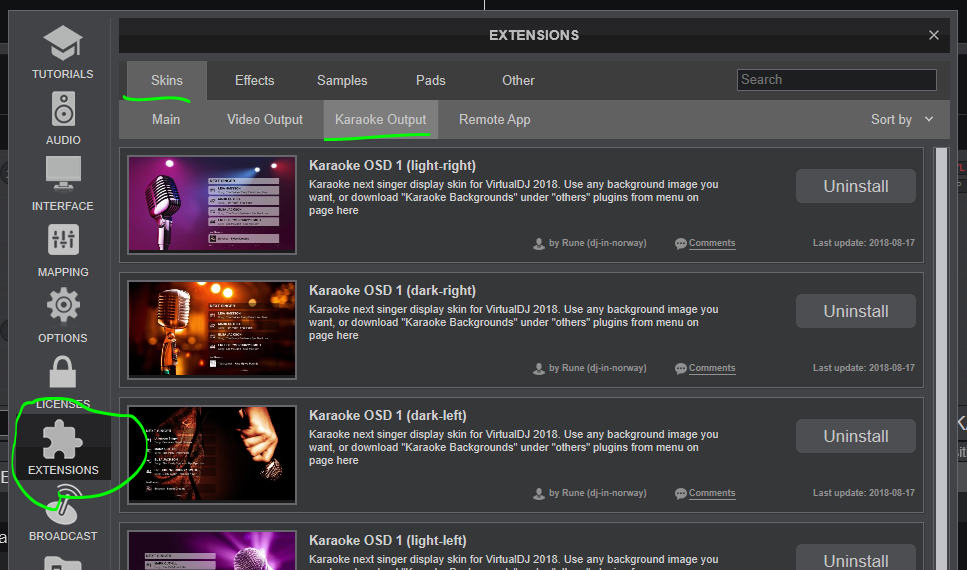Open Comments for Karaoke OSD dark-left

[x=712, y=493]
